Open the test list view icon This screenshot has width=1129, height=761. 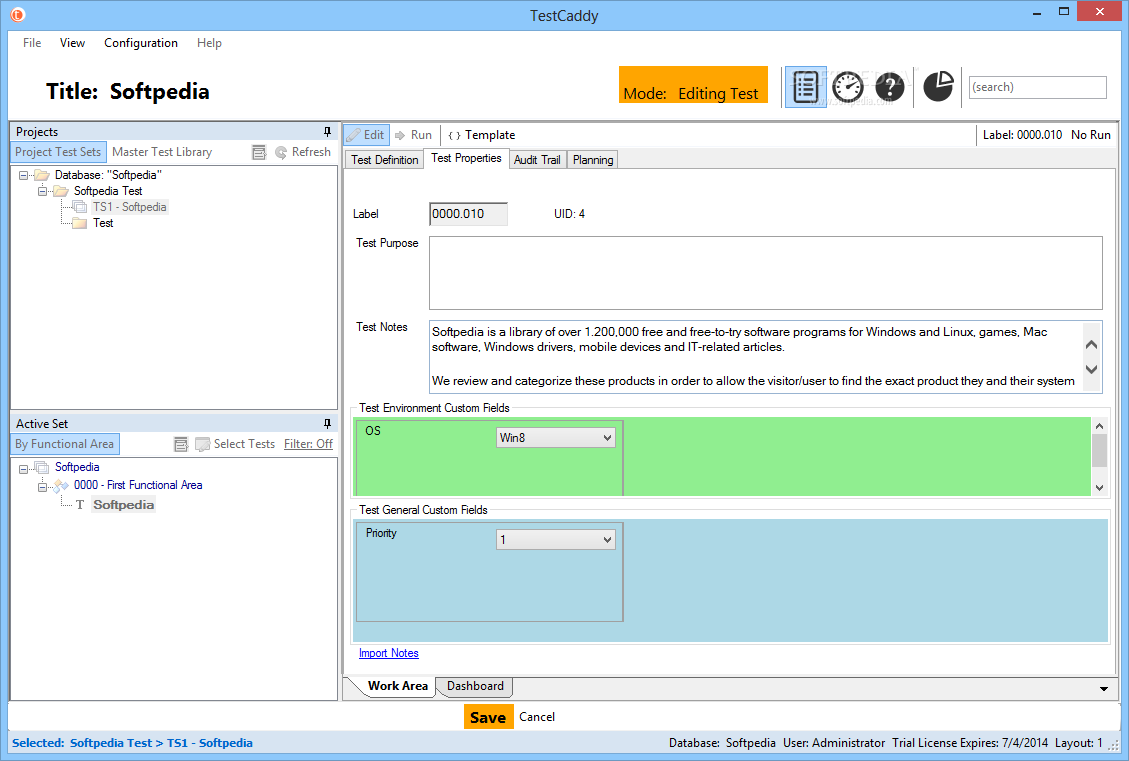click(805, 87)
